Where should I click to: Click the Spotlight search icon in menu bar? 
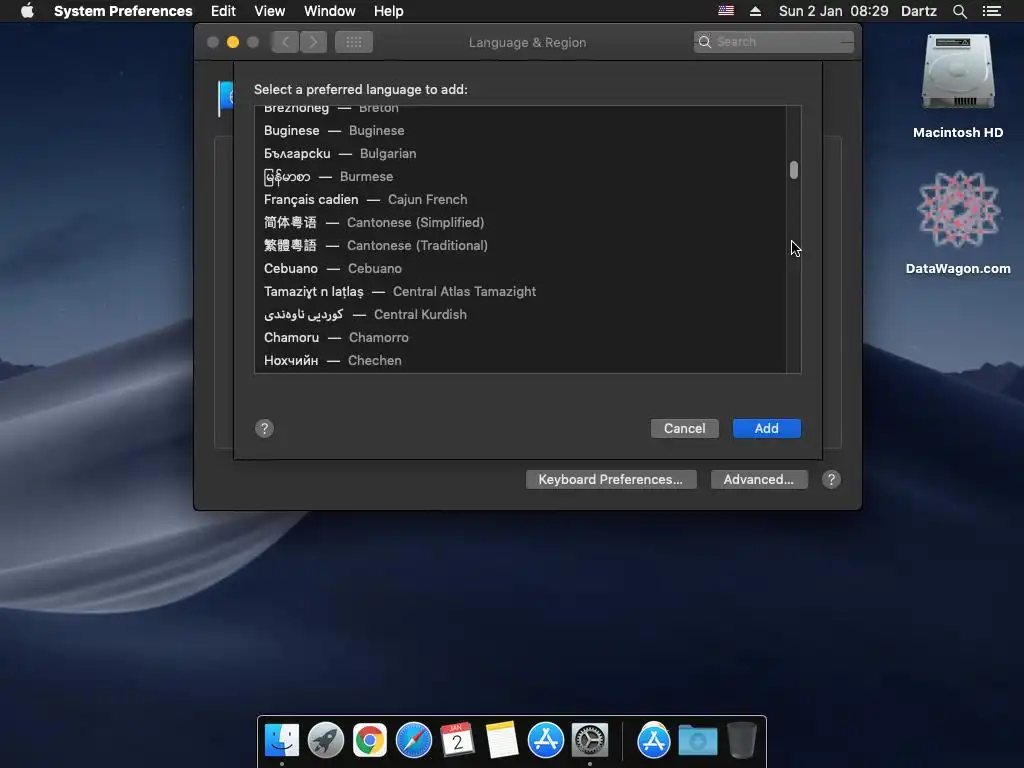959,11
